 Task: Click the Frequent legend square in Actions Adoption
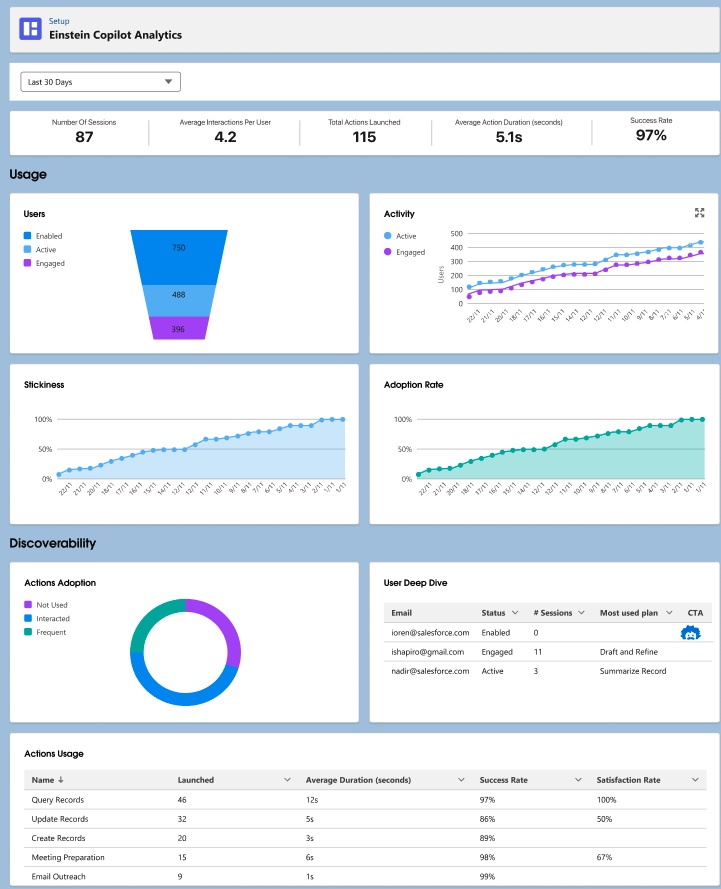(x=28, y=632)
